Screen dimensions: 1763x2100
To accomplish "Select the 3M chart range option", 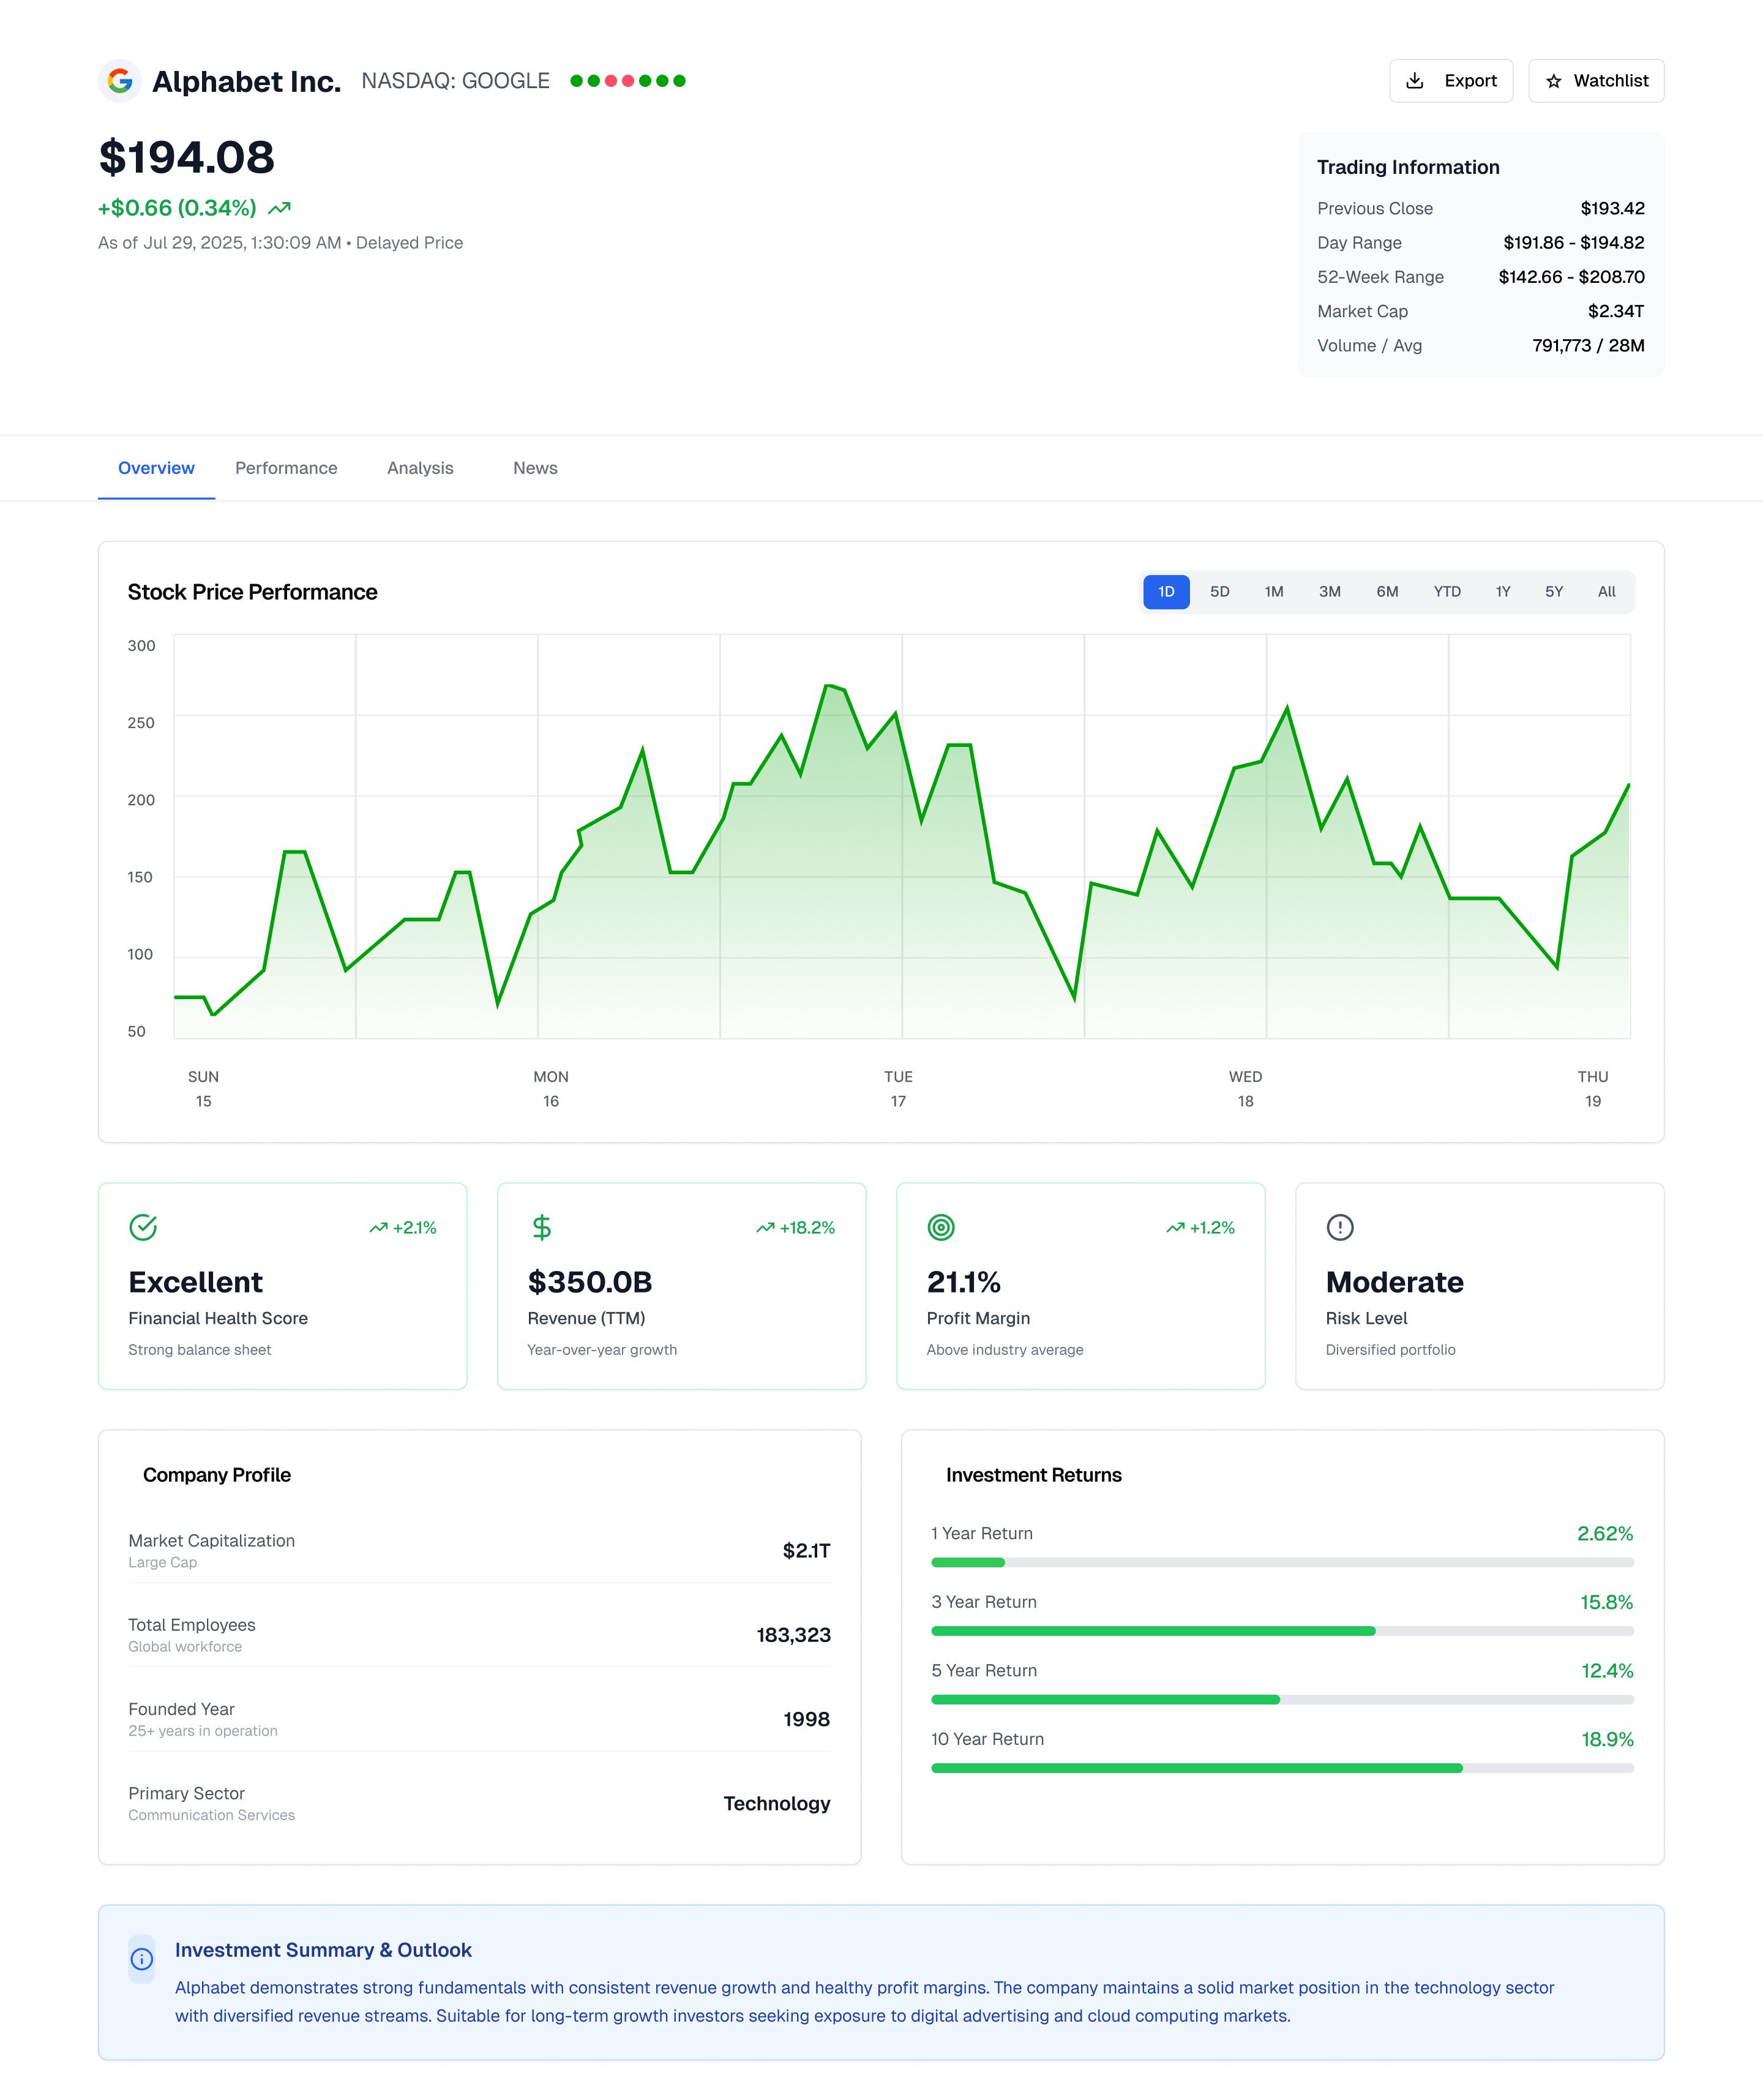I will pos(1330,591).
